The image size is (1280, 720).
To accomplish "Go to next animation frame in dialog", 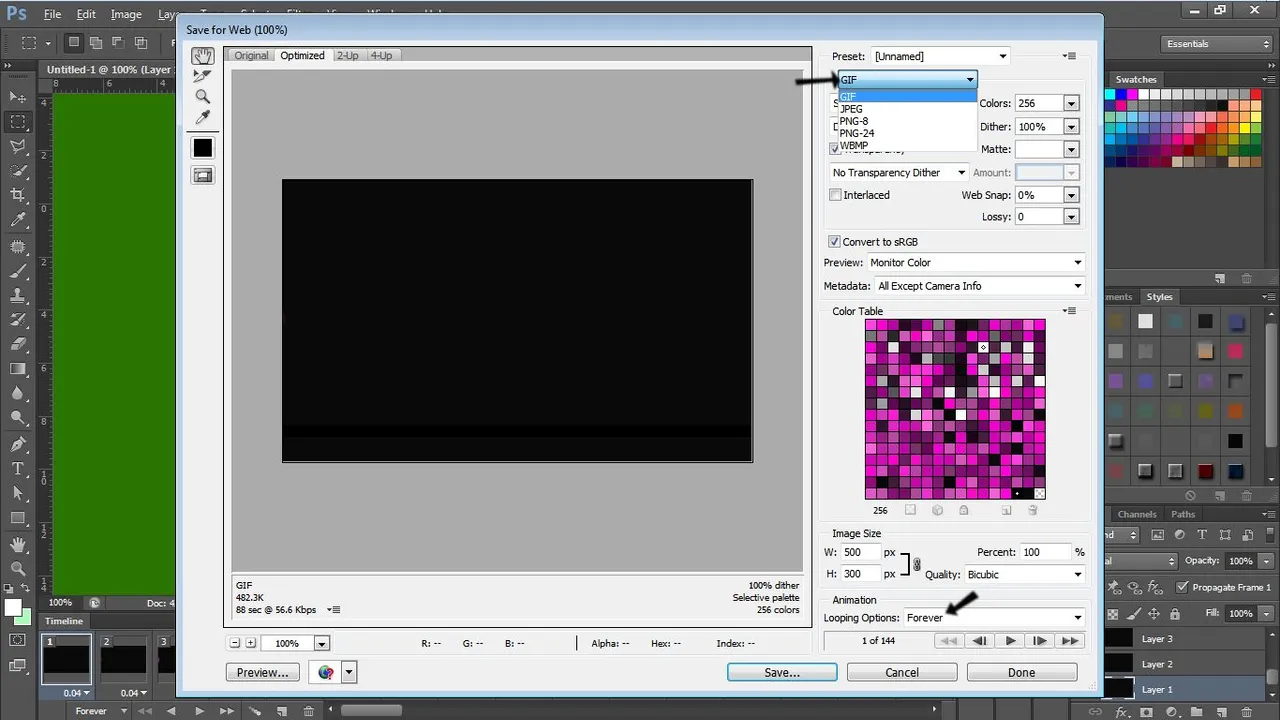I will pos(1040,641).
